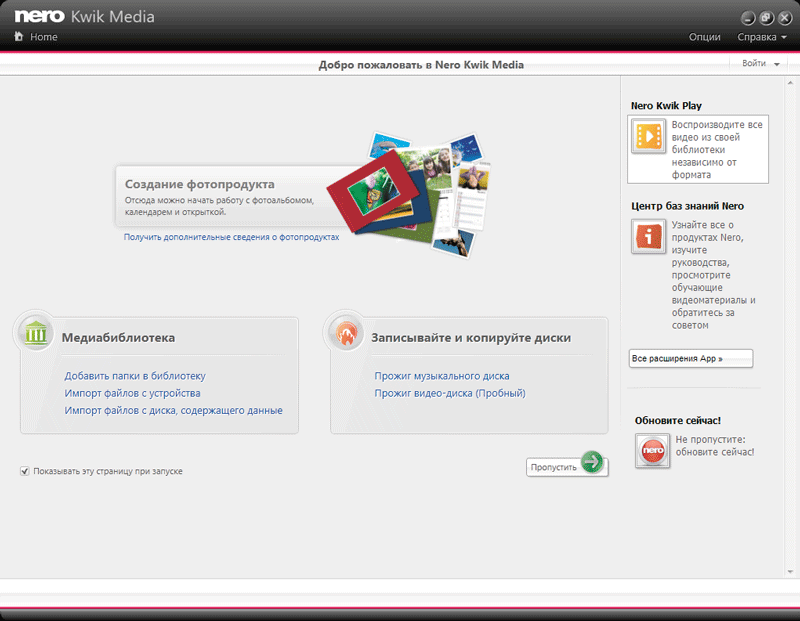800x621 pixels.
Task: Click the sidebar scrollbar up arrow
Action: (790, 83)
